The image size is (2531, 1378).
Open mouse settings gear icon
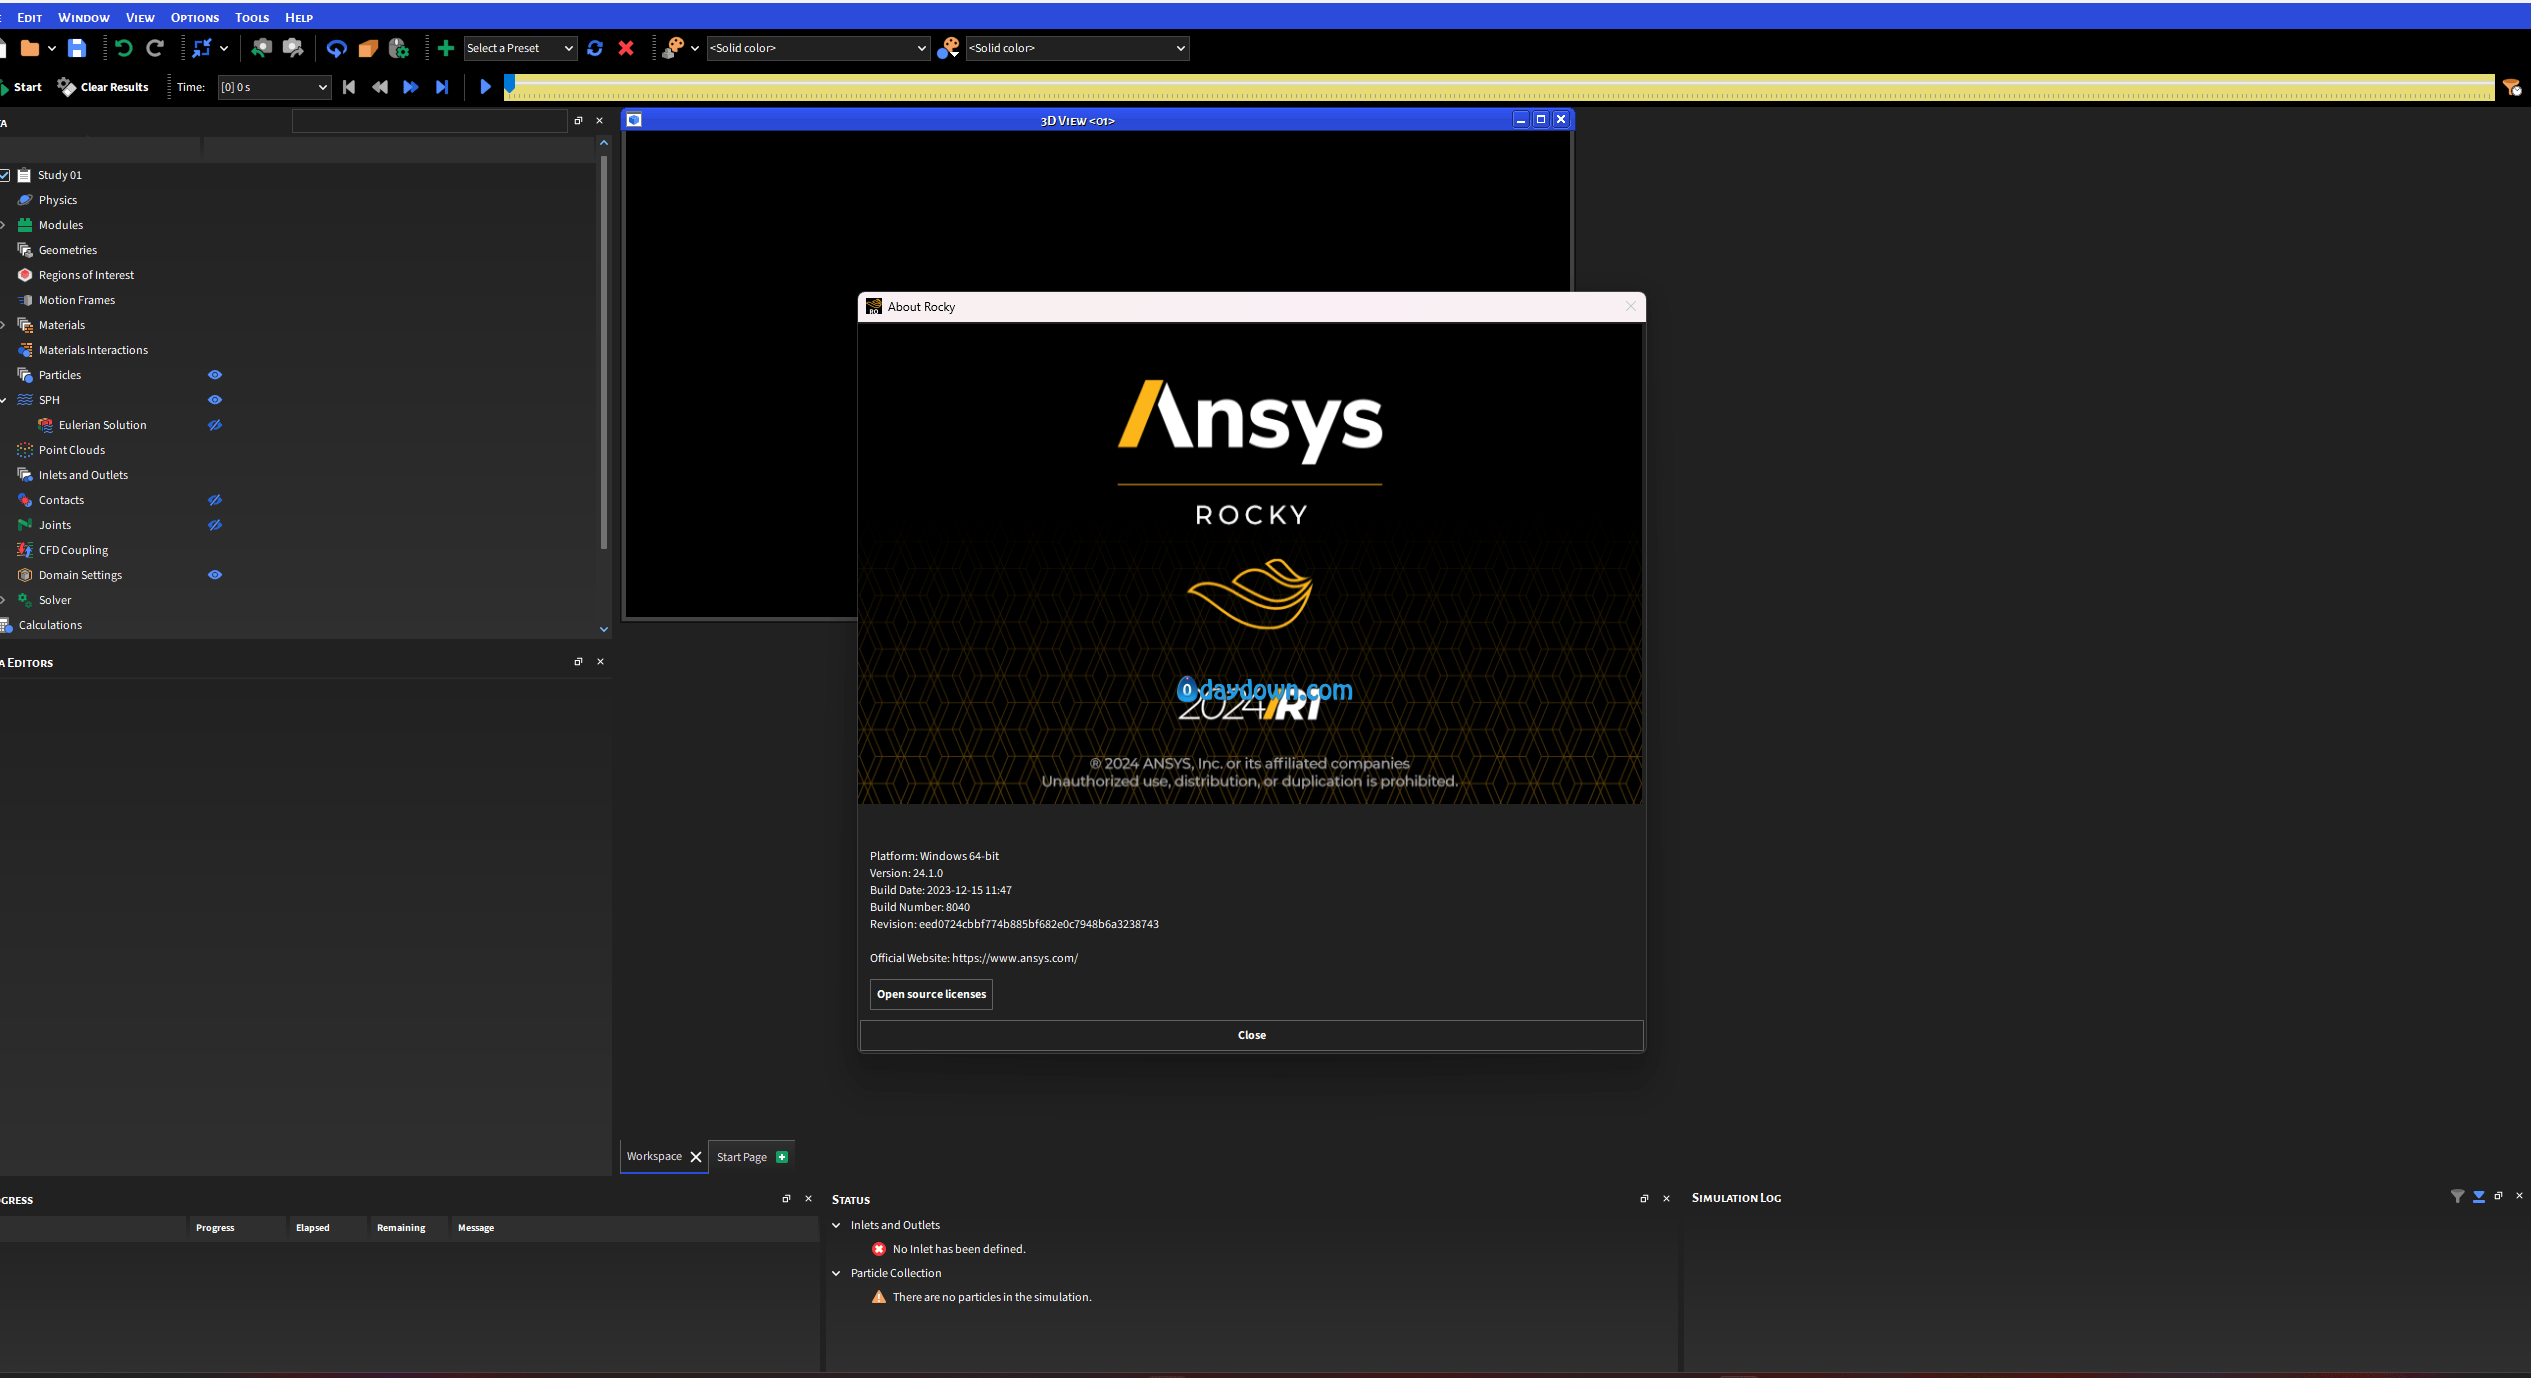tap(399, 48)
